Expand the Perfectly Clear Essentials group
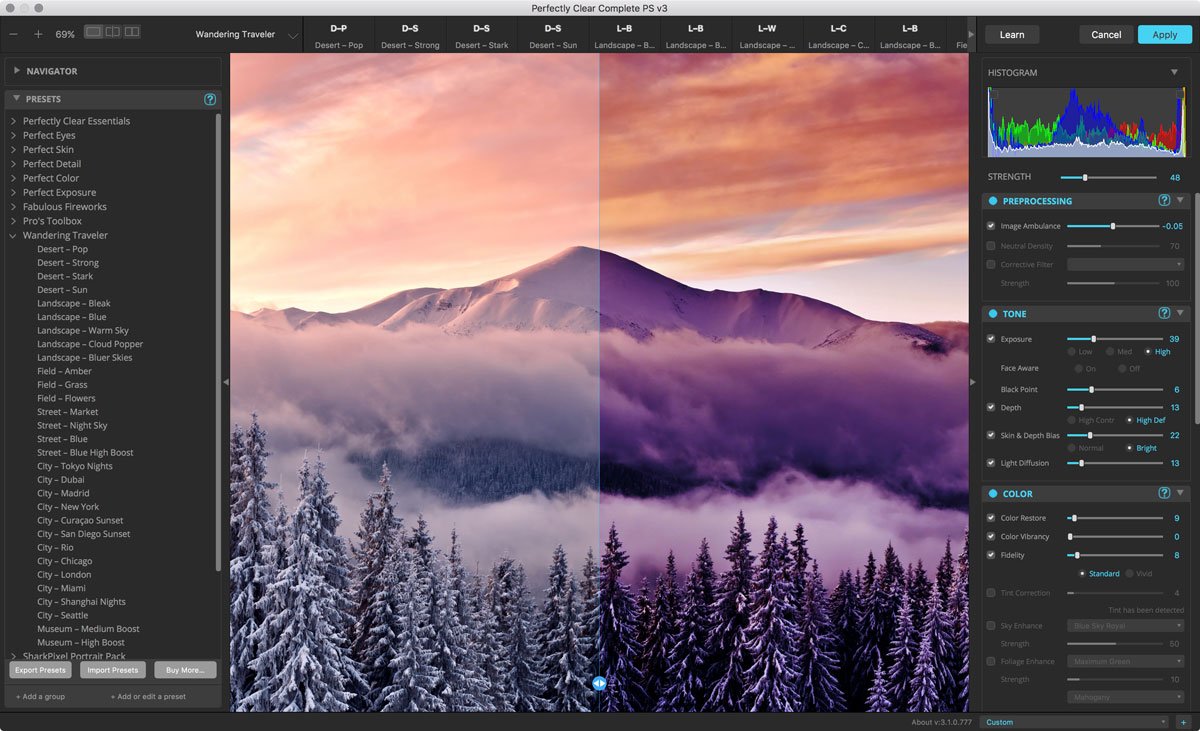Image resolution: width=1200 pixels, height=731 pixels. point(13,121)
